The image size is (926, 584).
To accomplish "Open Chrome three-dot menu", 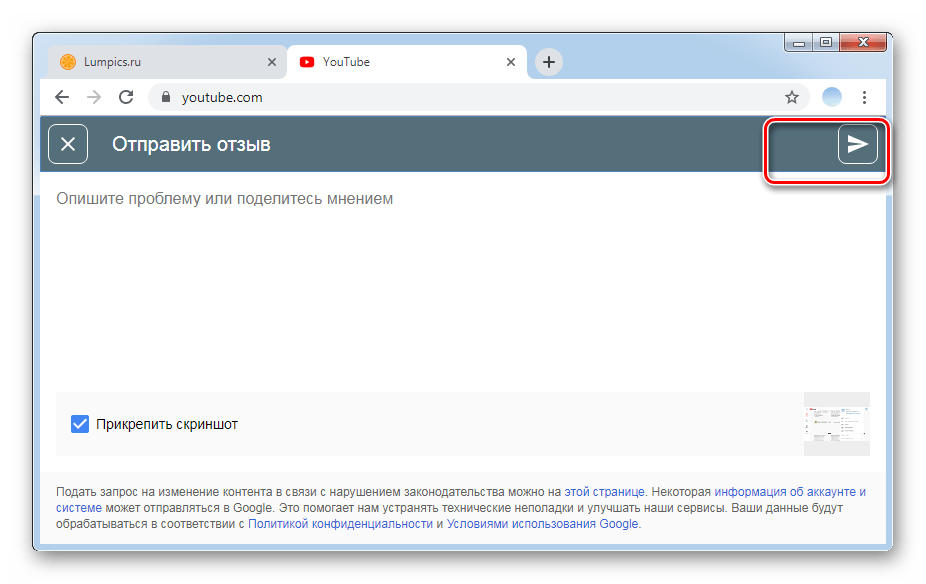I will pos(864,97).
